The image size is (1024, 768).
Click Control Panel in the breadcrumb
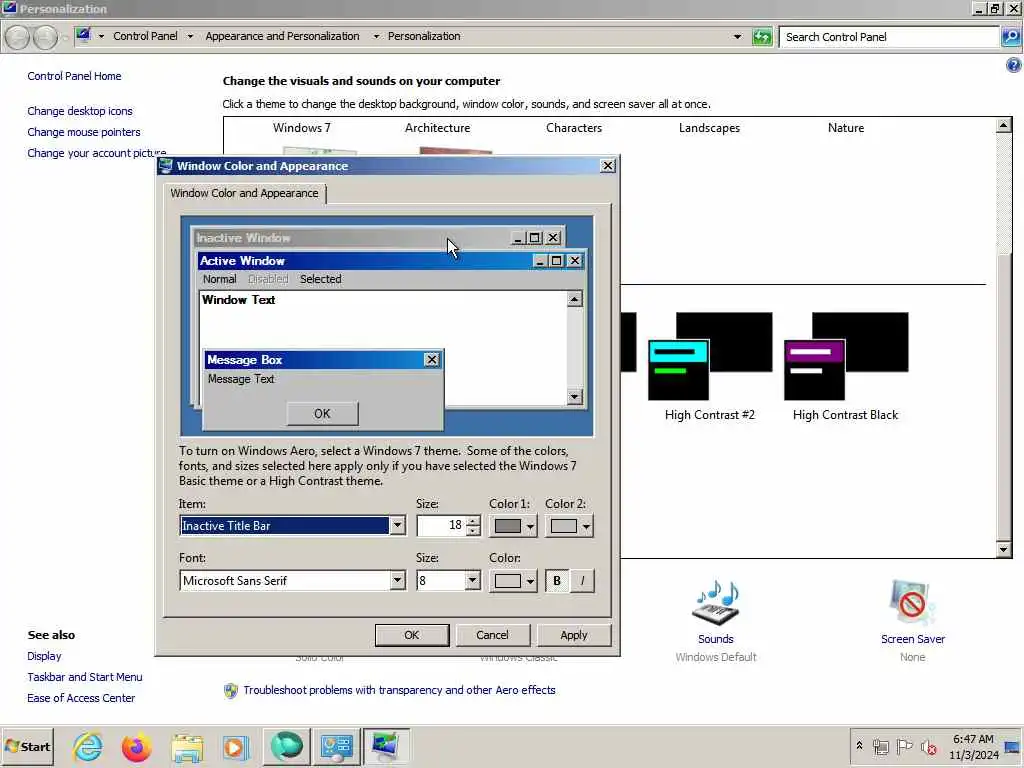click(145, 37)
